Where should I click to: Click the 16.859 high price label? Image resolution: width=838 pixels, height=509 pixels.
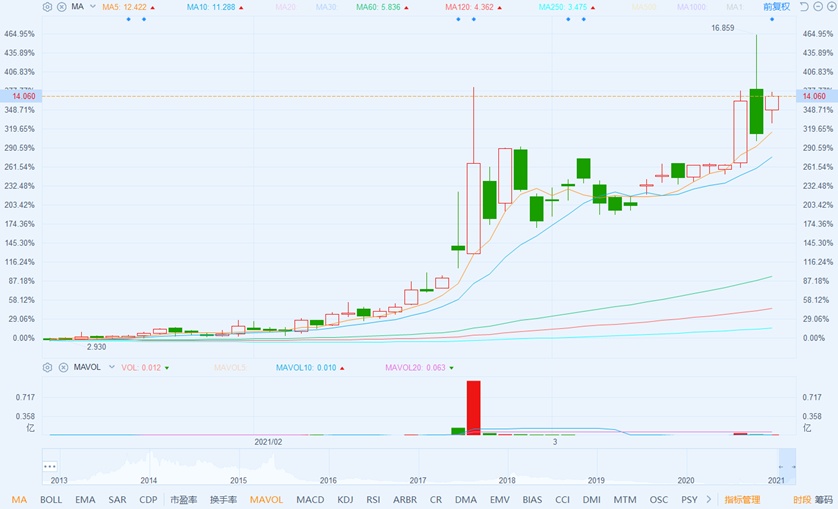(723, 28)
